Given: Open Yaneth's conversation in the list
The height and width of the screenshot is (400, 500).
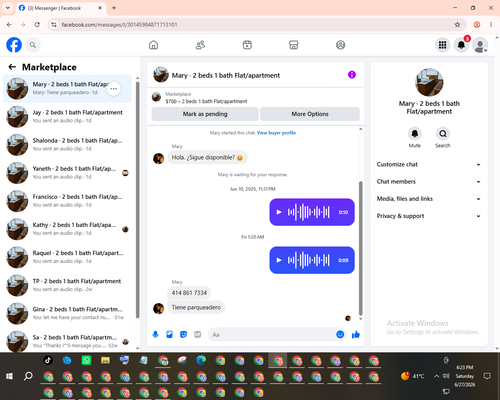Looking at the screenshot, I should 67,173.
